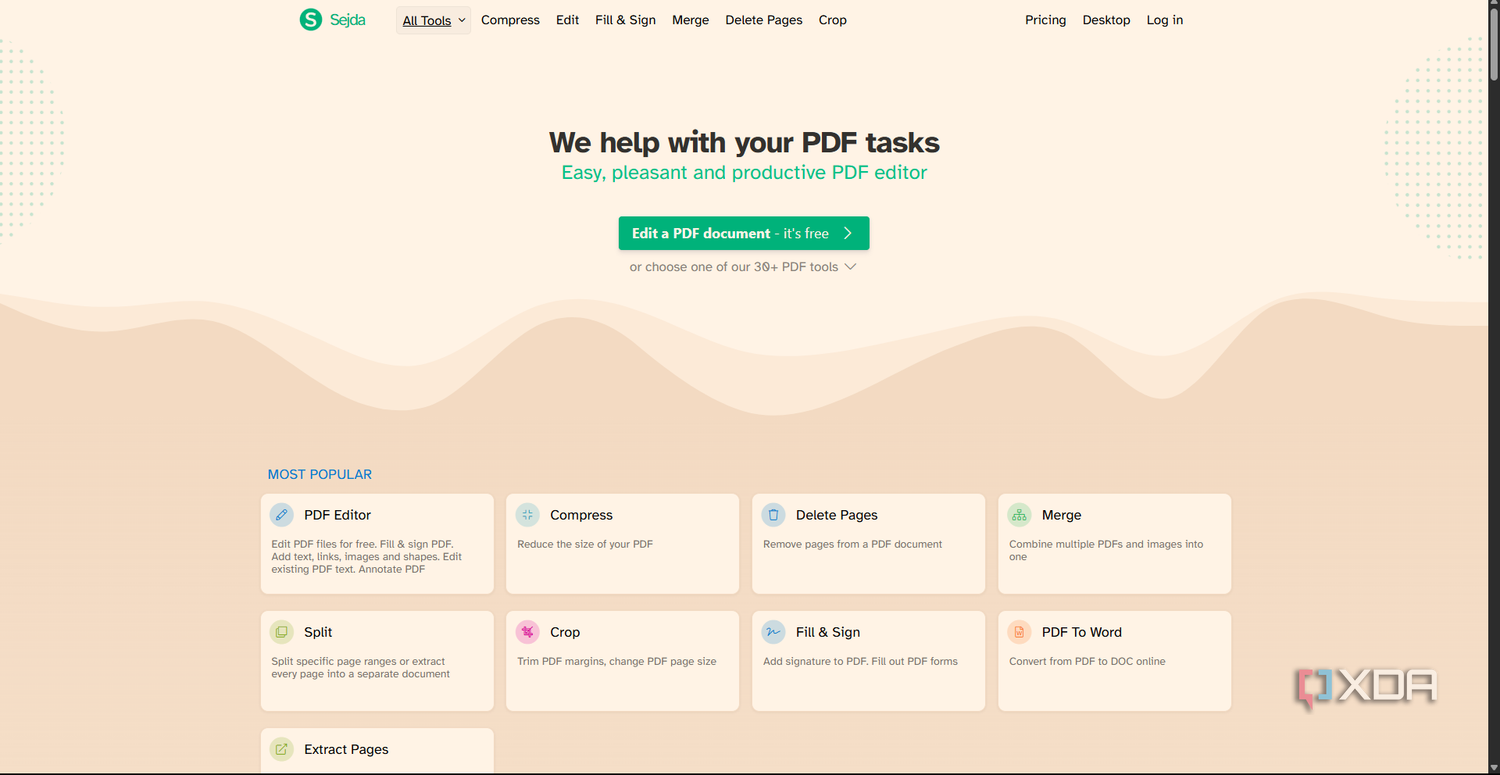
Task: Click the MOST POPULAR heading
Action: point(320,474)
